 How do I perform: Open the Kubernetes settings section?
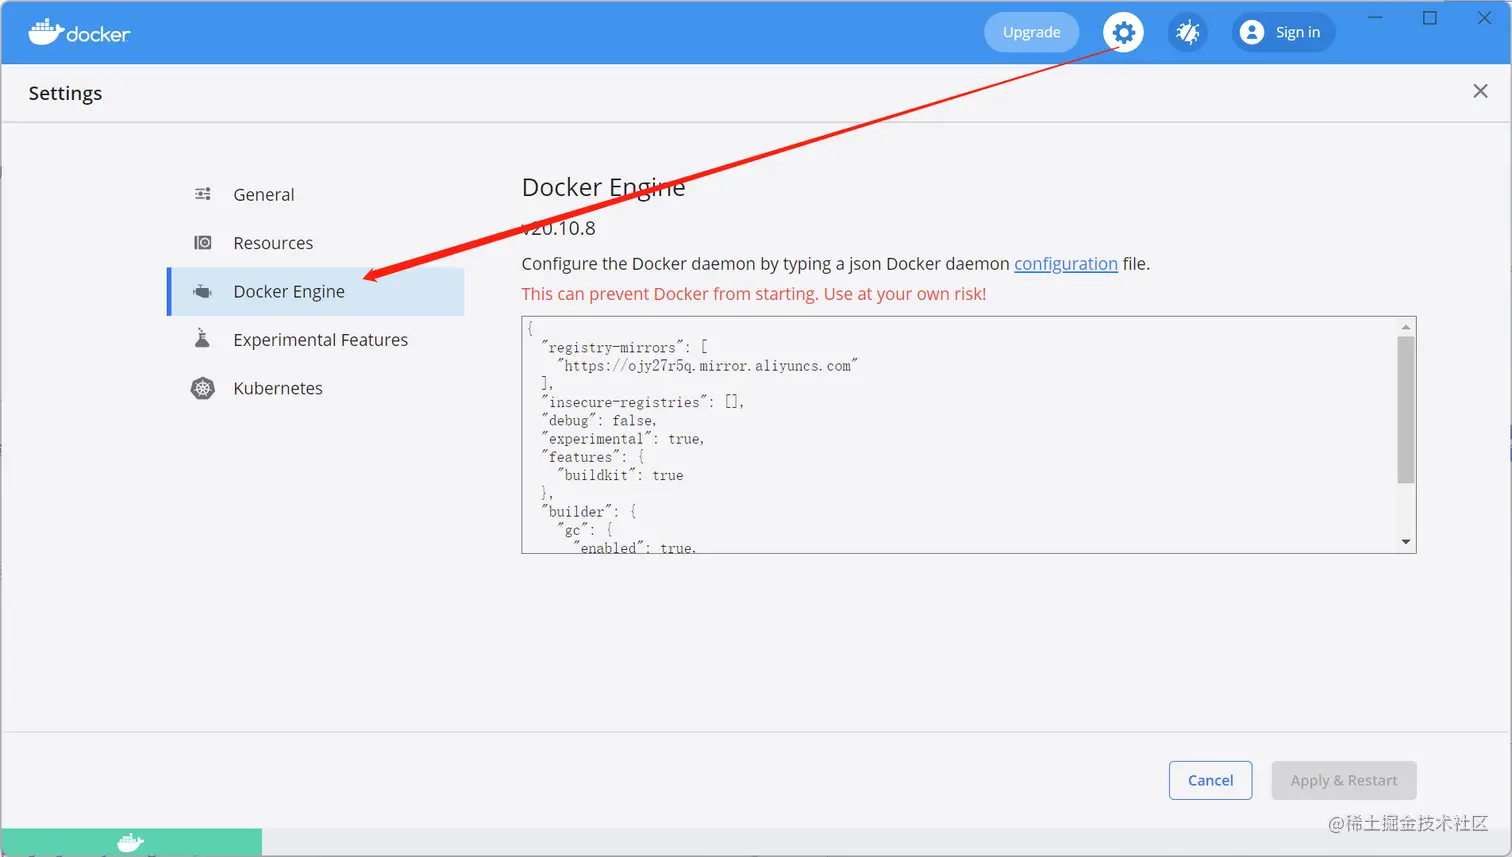pyautogui.click(x=315, y=388)
